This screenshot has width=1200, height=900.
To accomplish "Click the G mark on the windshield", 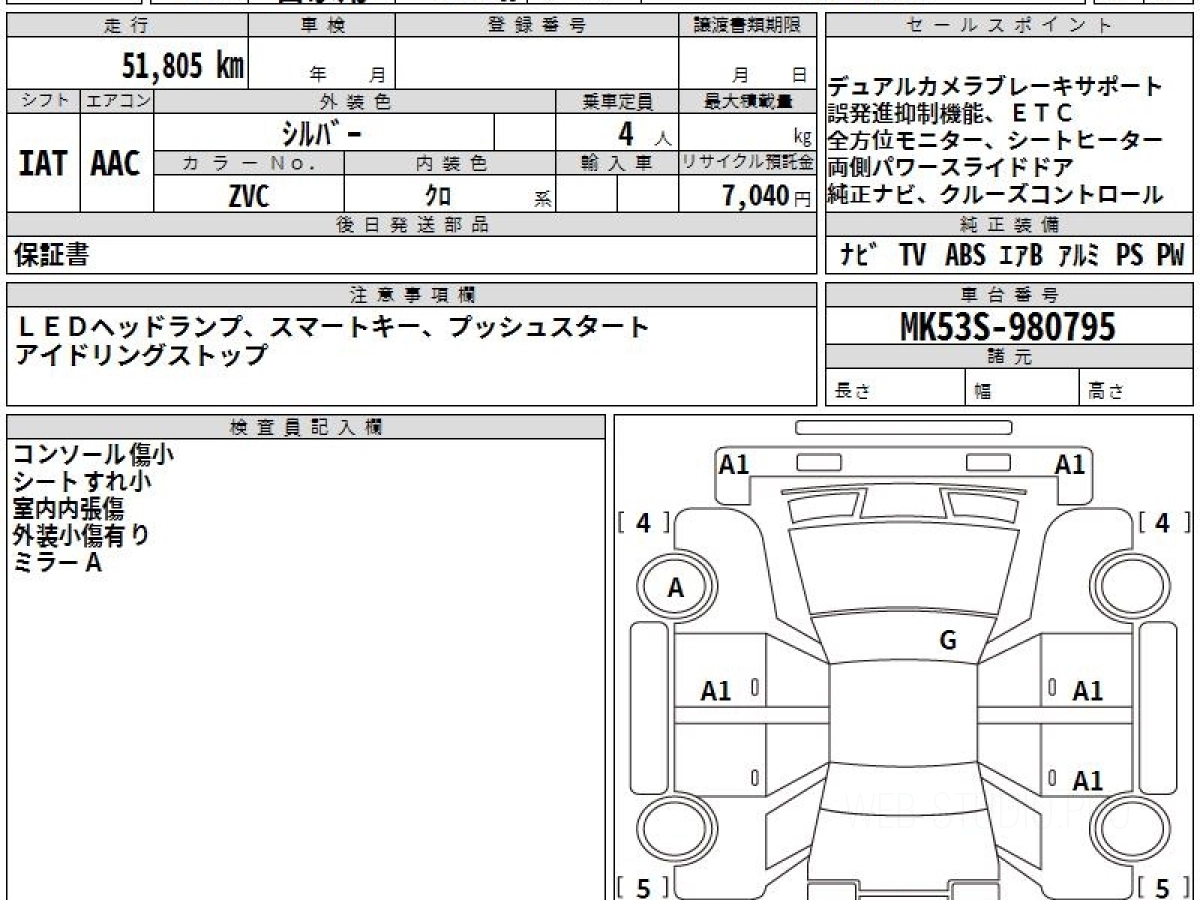I will 948,641.
